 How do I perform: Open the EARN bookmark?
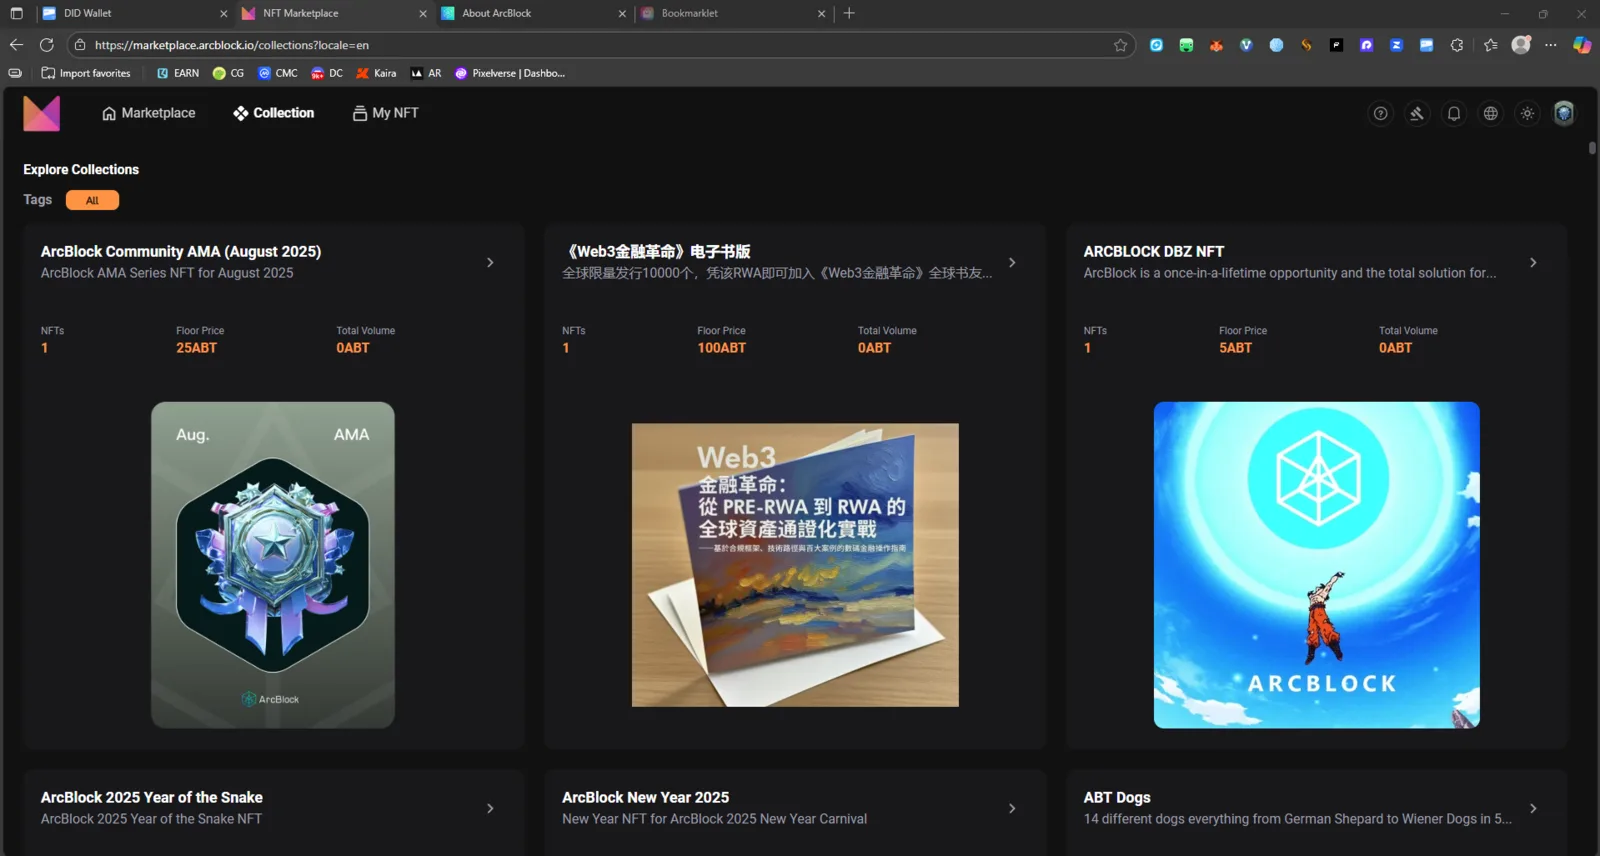178,73
